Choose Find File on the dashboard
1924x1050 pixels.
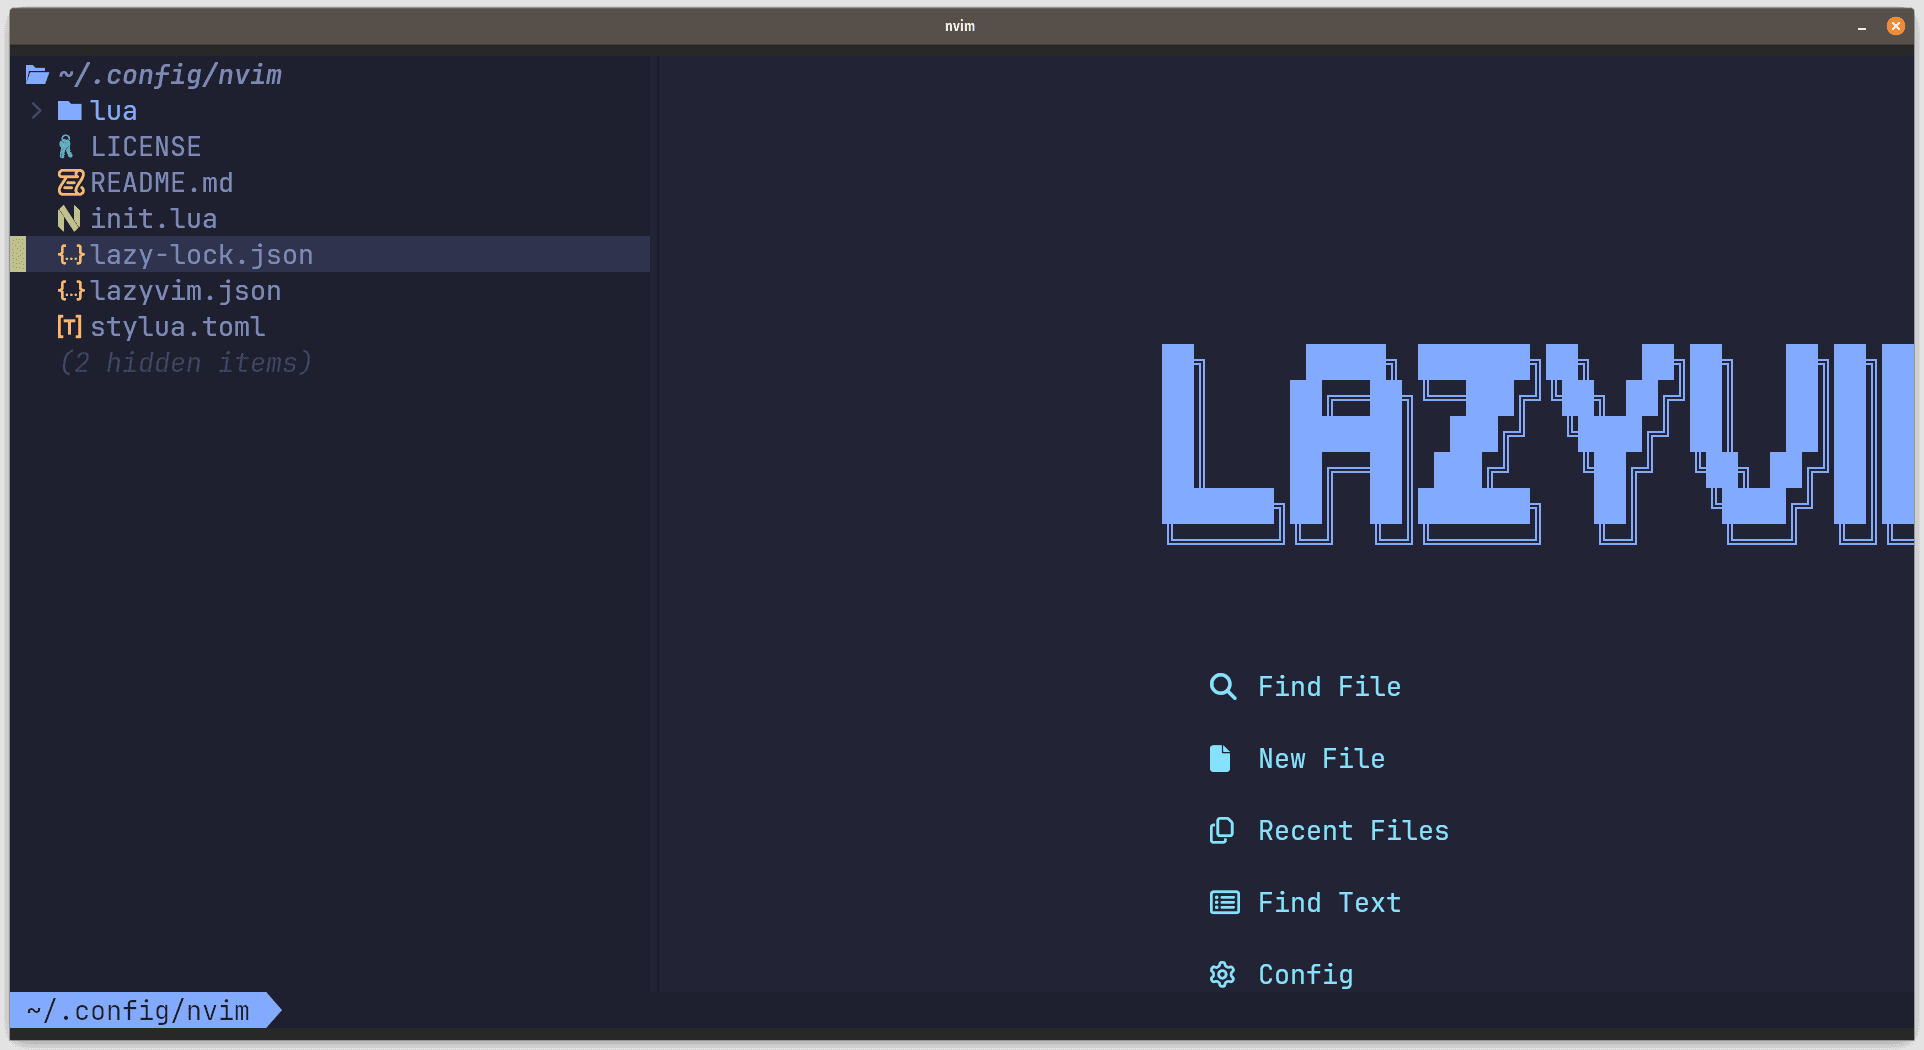pyautogui.click(x=1329, y=686)
